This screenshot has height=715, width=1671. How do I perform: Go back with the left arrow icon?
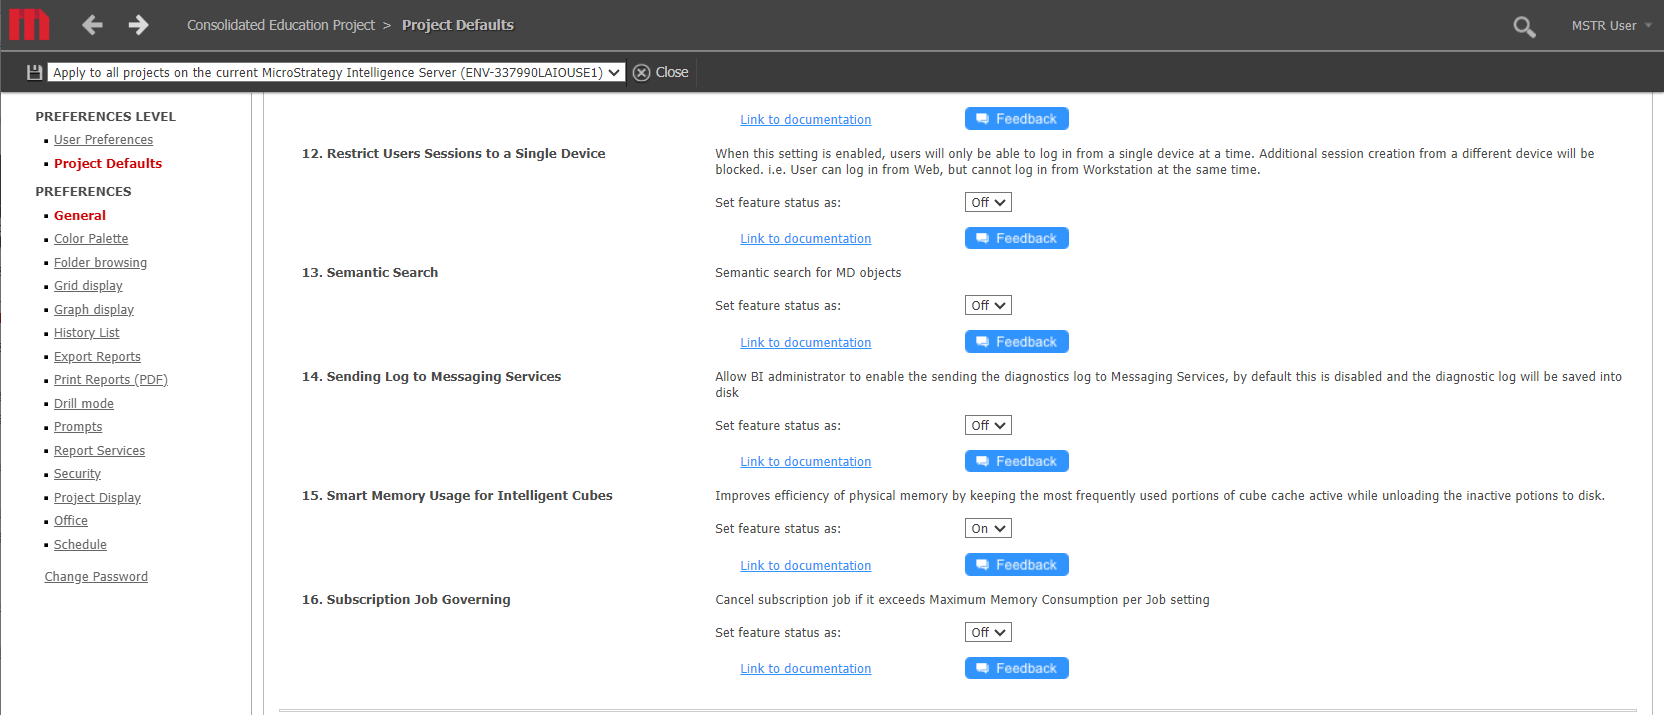[92, 25]
